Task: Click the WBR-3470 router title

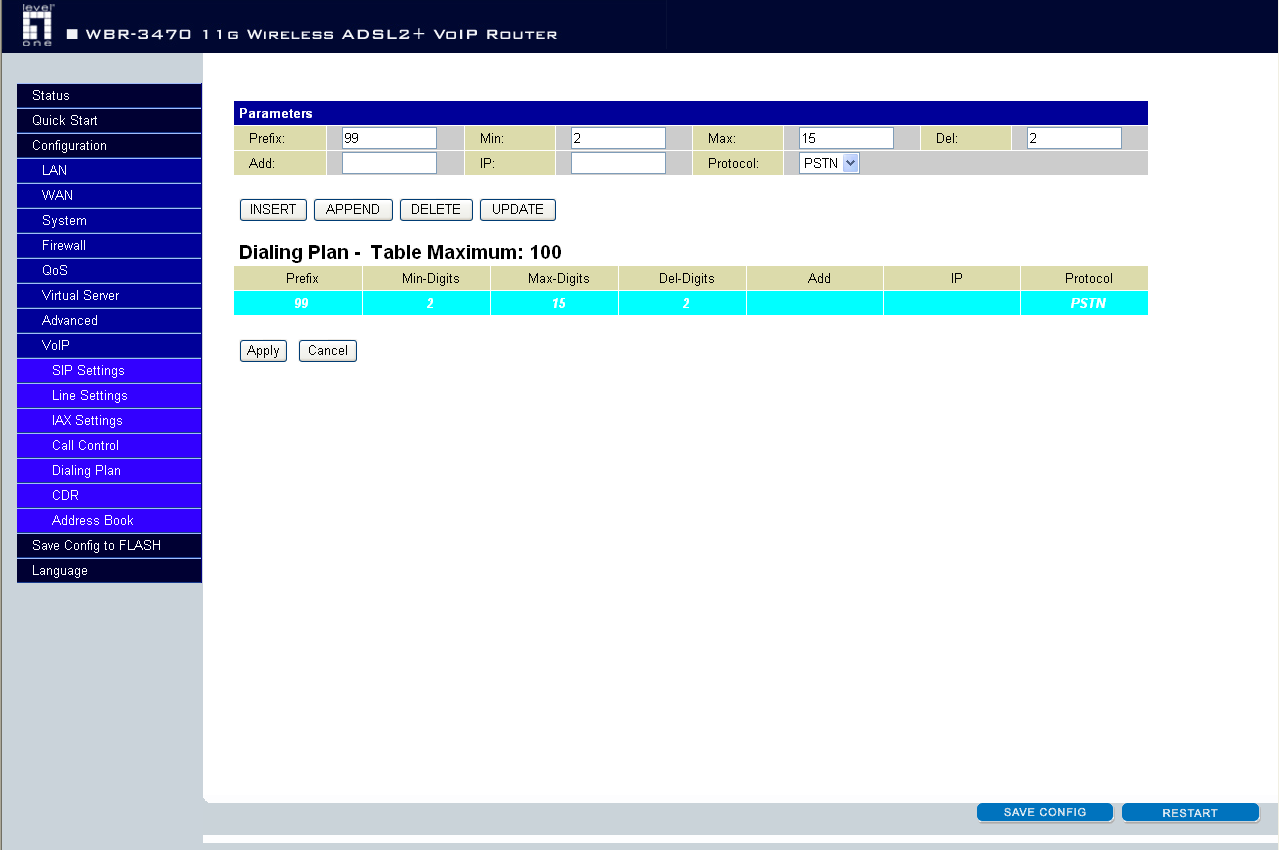Action: coord(312,35)
